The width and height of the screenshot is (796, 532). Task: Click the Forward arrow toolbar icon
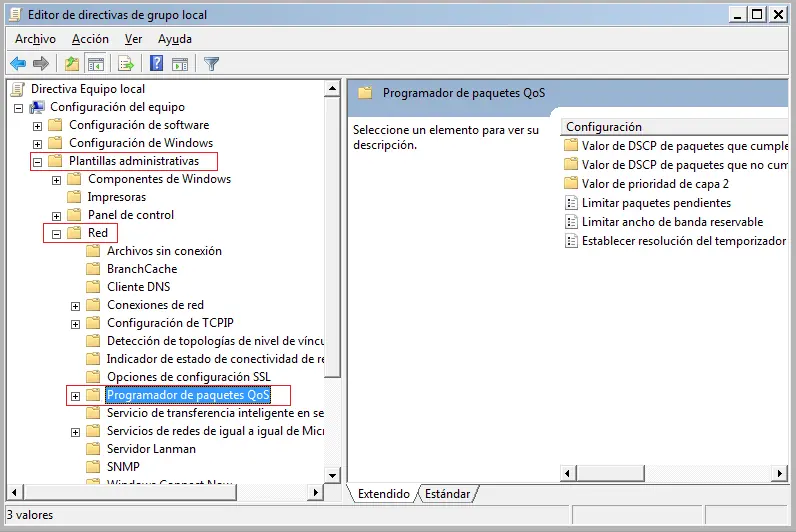[41, 64]
